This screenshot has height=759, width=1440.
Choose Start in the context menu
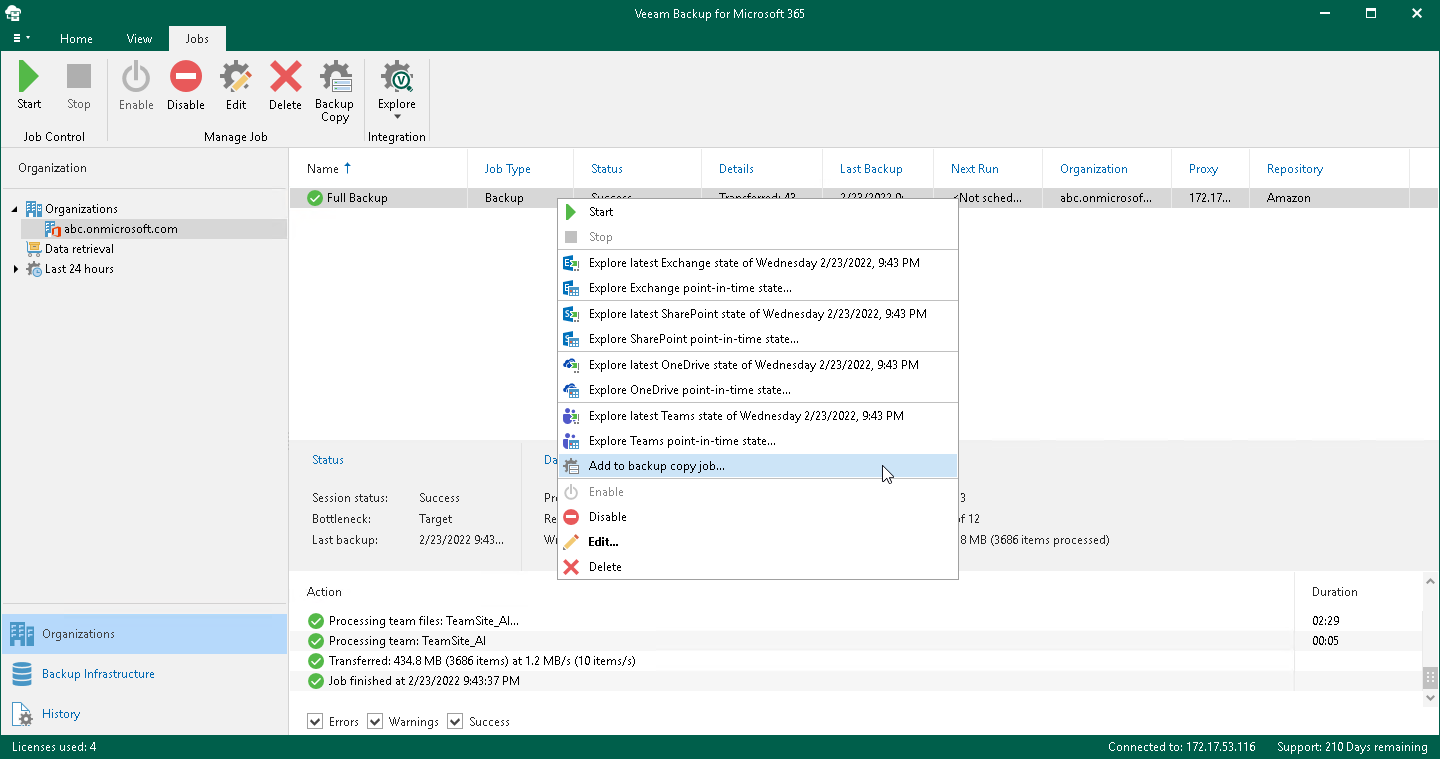[758, 212]
